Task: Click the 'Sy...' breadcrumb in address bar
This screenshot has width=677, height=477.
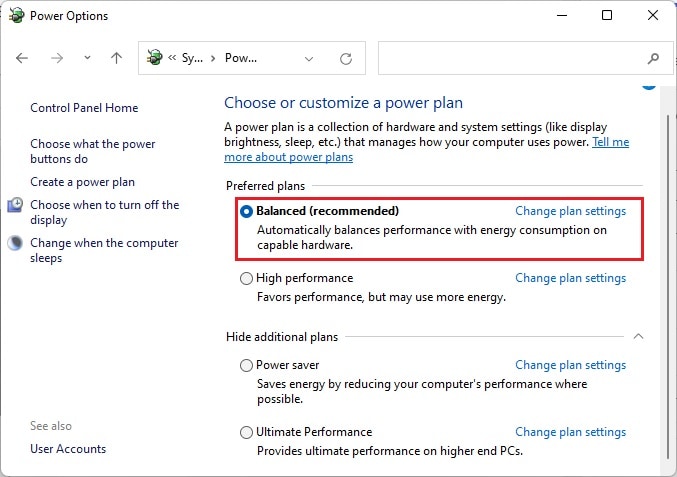Action: click(x=192, y=58)
